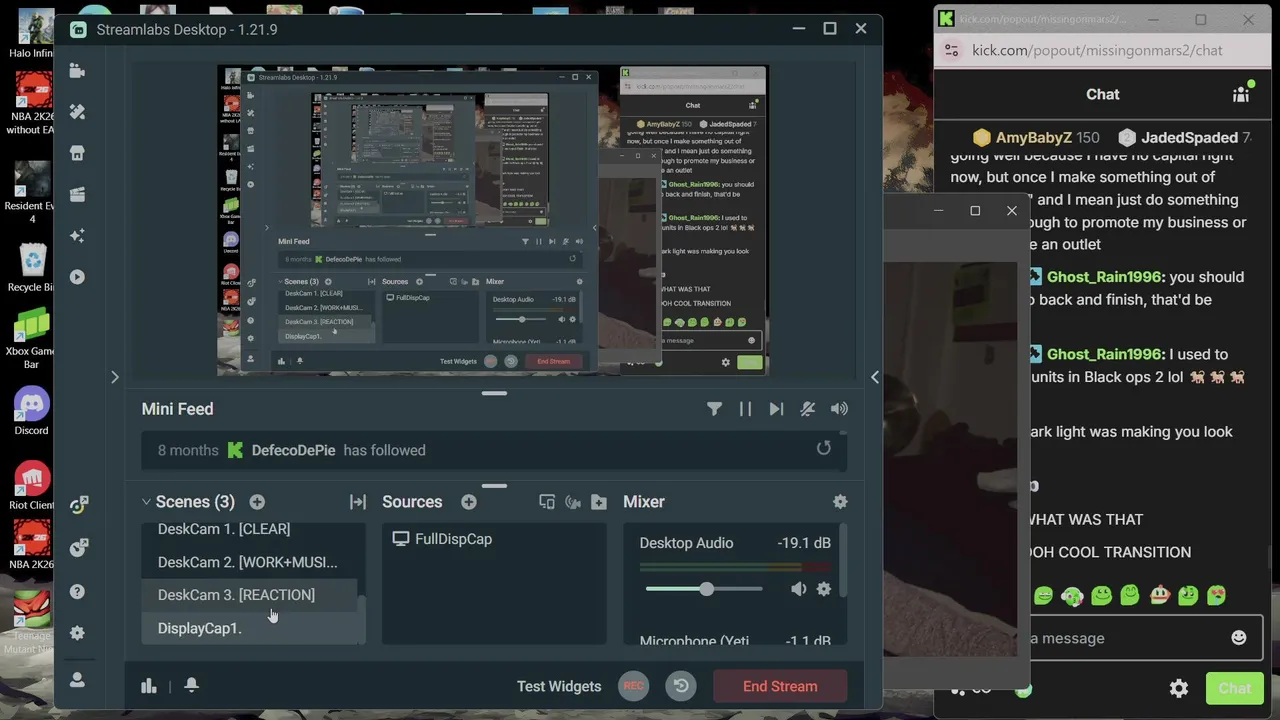The image size is (1280, 720).
Task: Open site information icon in Kick address bar
Action: pyautogui.click(x=952, y=51)
